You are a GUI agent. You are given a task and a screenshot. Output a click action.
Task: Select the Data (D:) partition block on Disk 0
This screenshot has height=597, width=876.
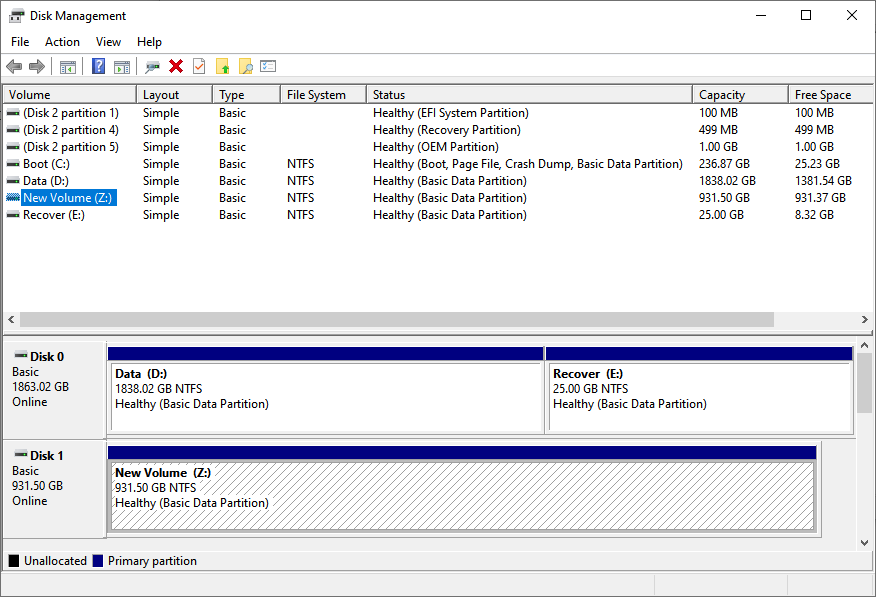(326, 396)
